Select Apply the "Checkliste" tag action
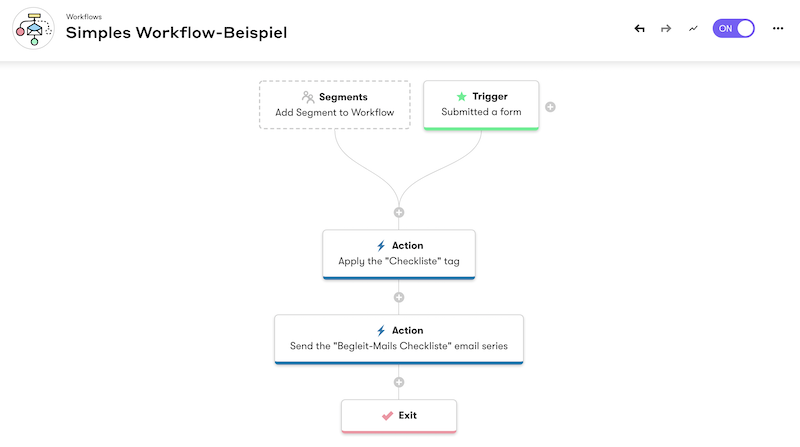Viewport: 800px width, 447px height. coord(399,254)
